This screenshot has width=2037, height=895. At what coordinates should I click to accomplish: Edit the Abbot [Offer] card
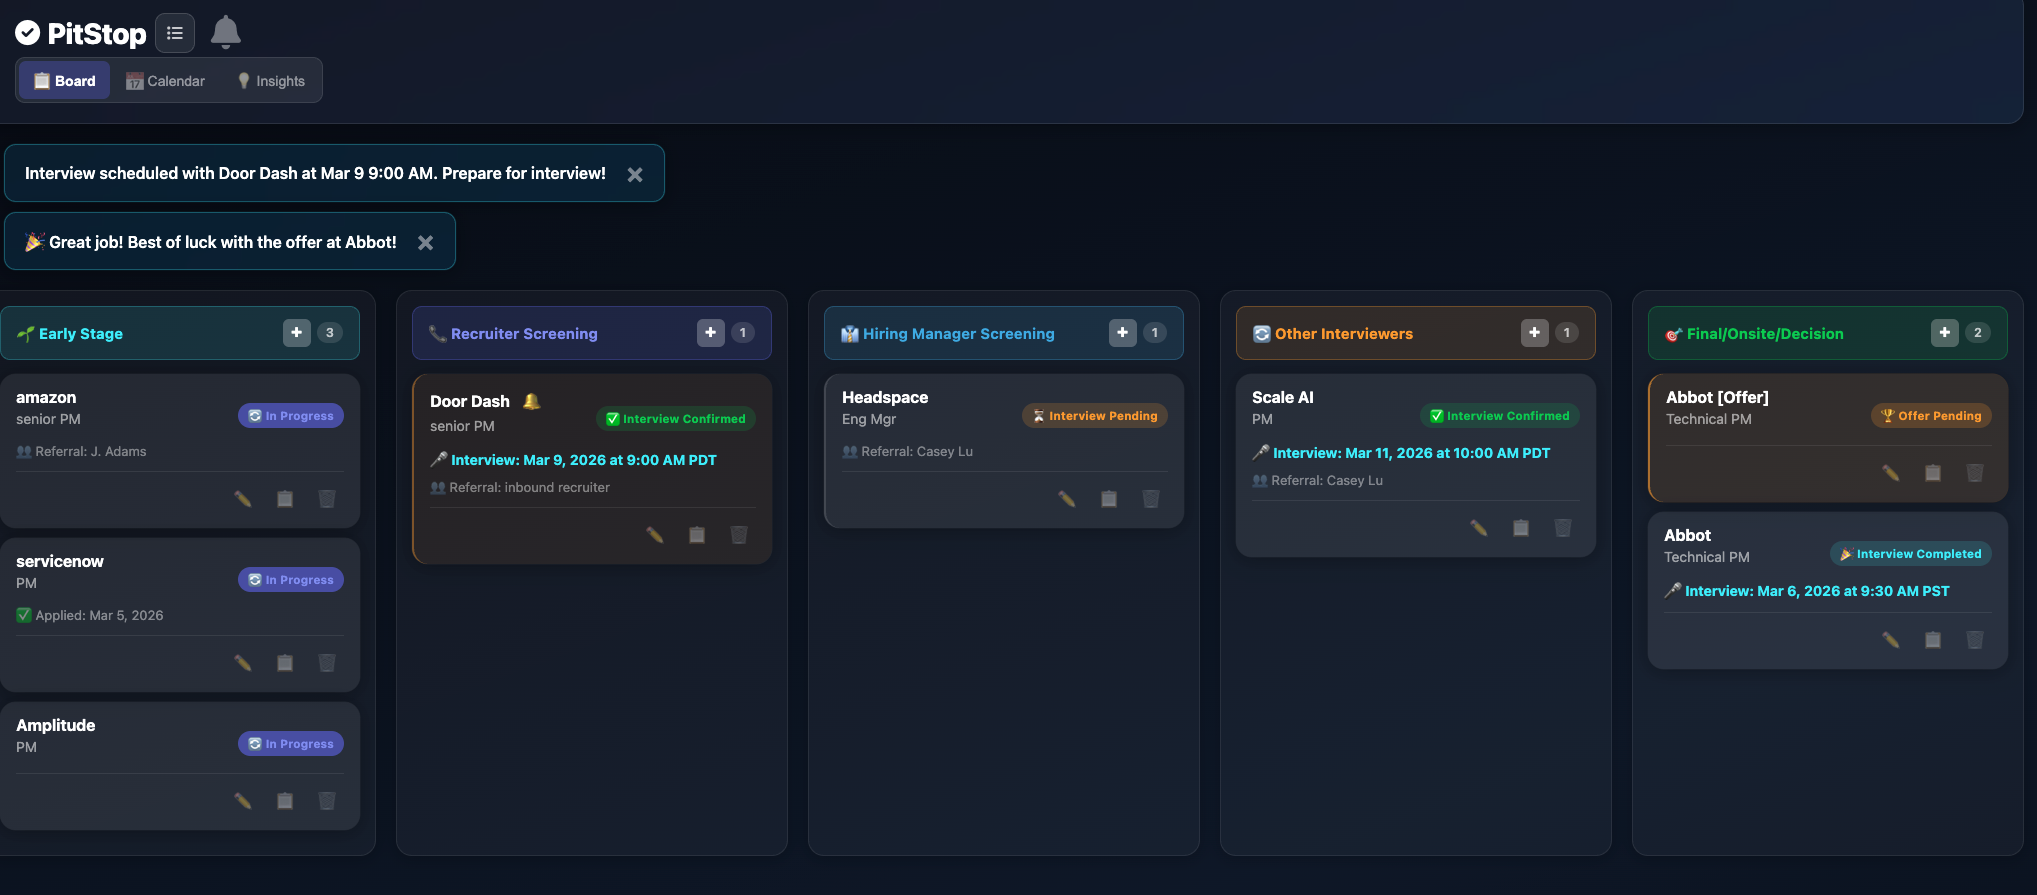[x=1891, y=472]
